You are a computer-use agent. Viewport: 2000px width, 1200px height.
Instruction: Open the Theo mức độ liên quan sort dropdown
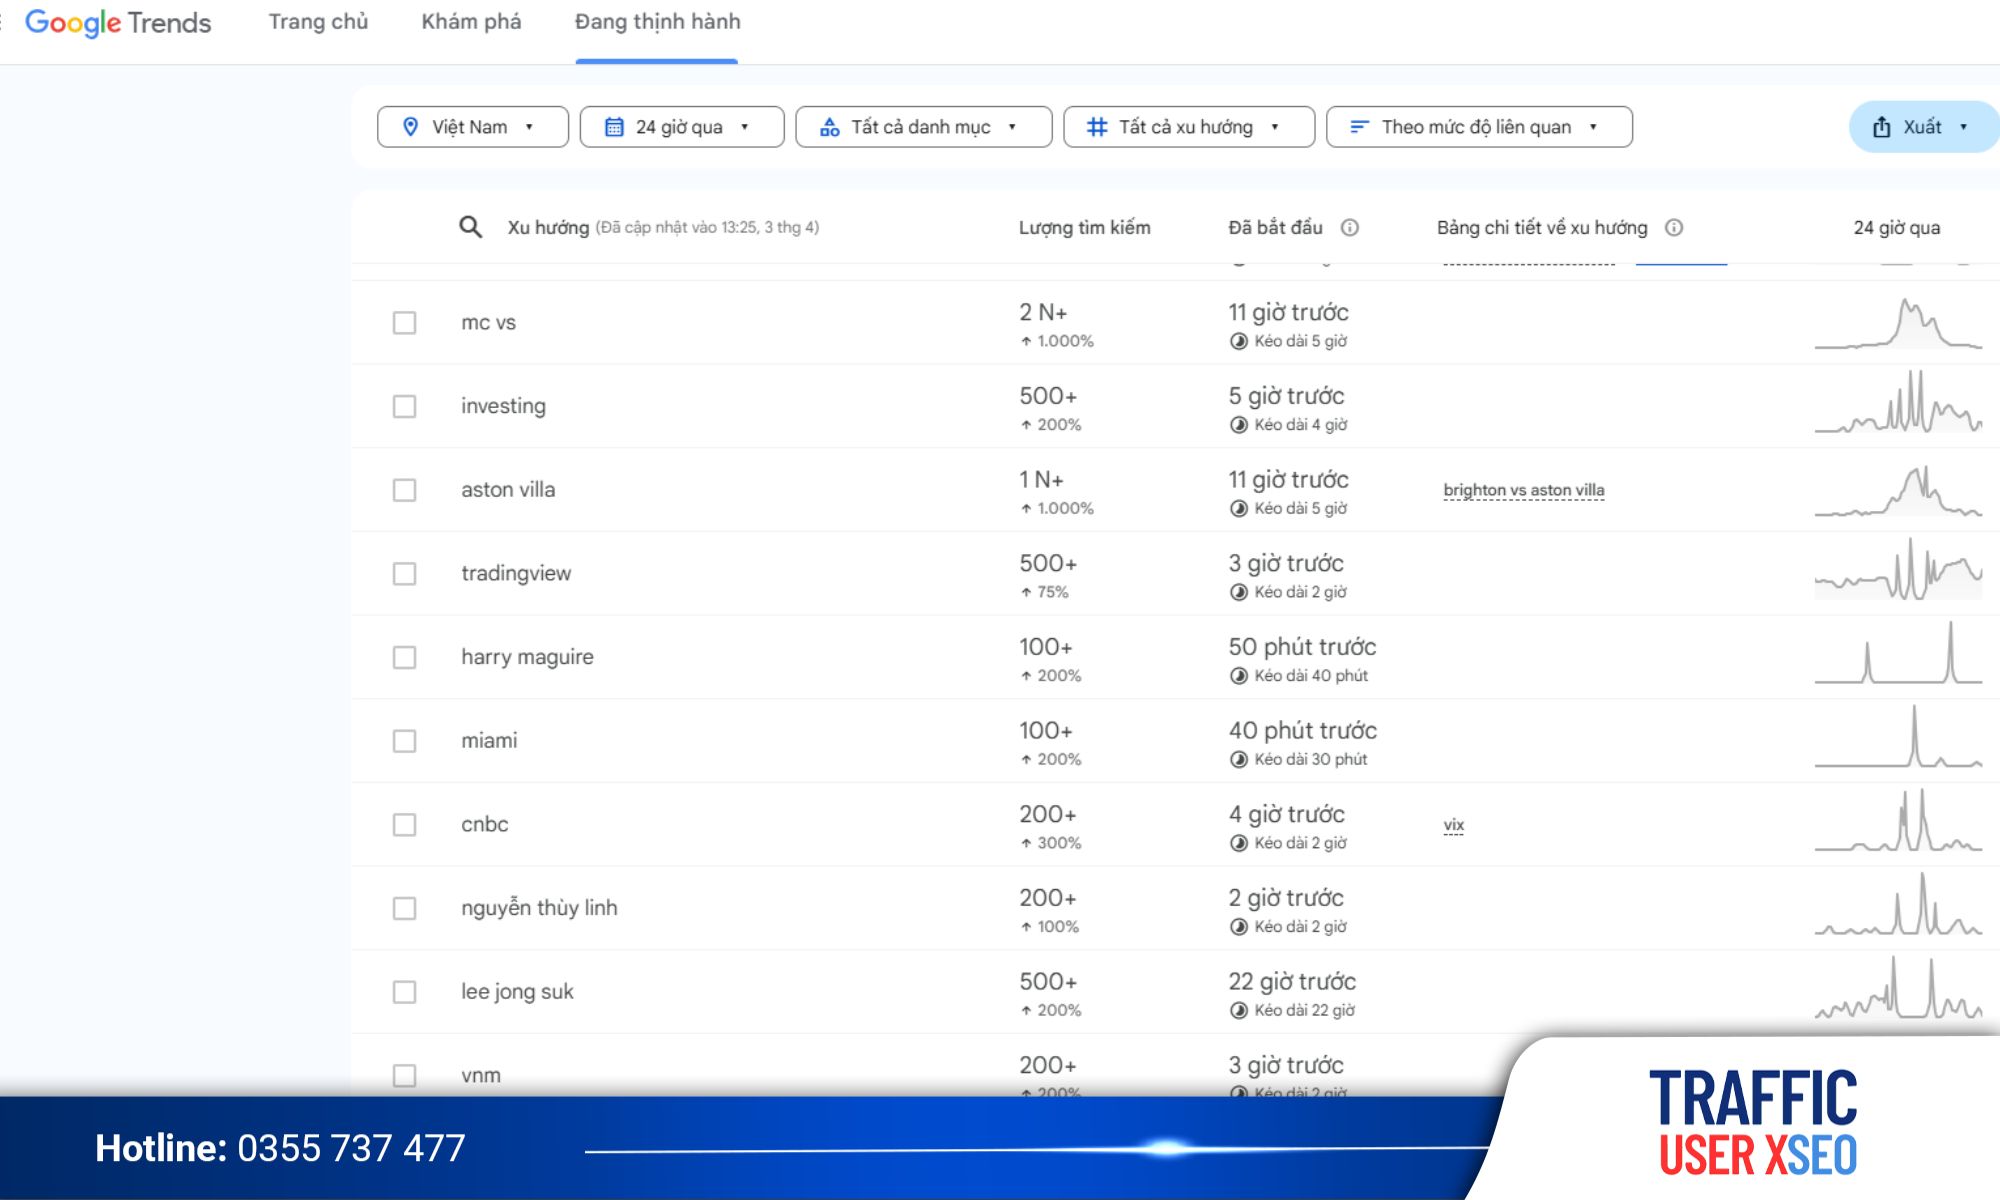pyautogui.click(x=1479, y=127)
